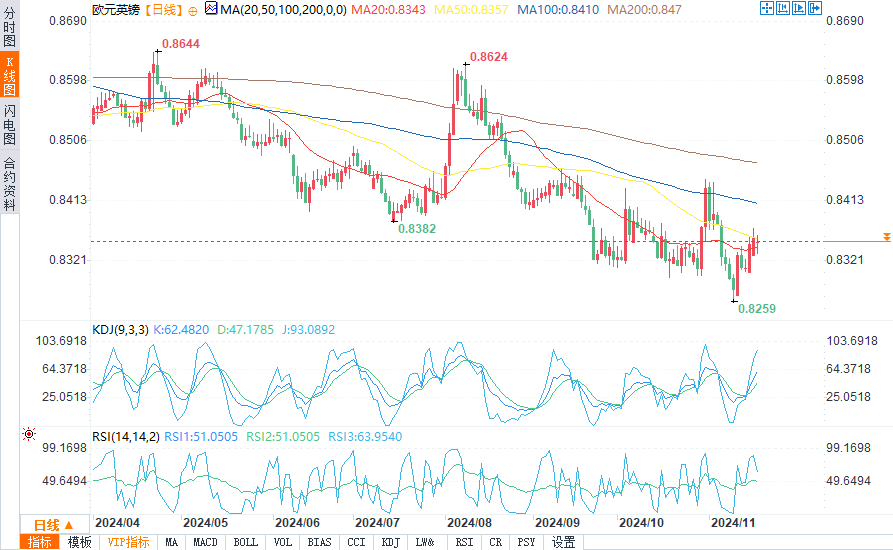Select the 指标 tab in bottom bar
The image size is (893, 550).
tap(40, 542)
